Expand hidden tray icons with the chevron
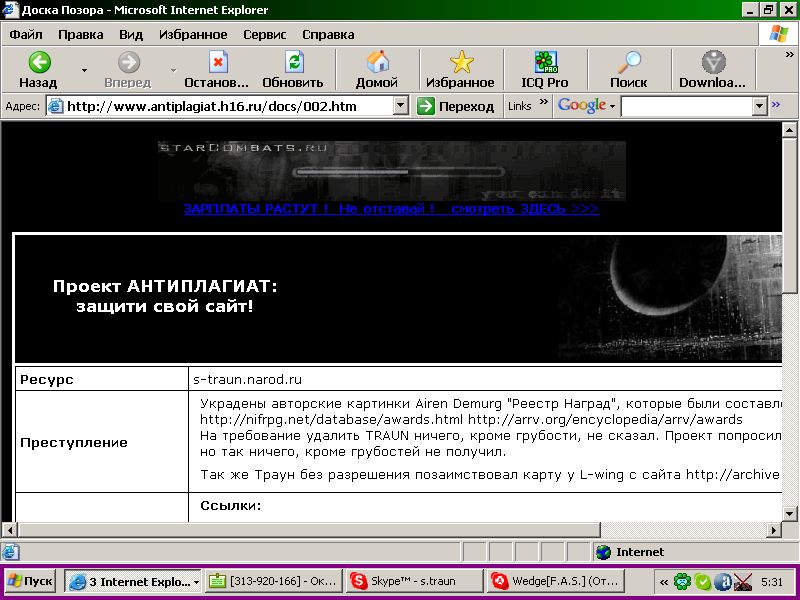The image size is (800, 600). 663,582
